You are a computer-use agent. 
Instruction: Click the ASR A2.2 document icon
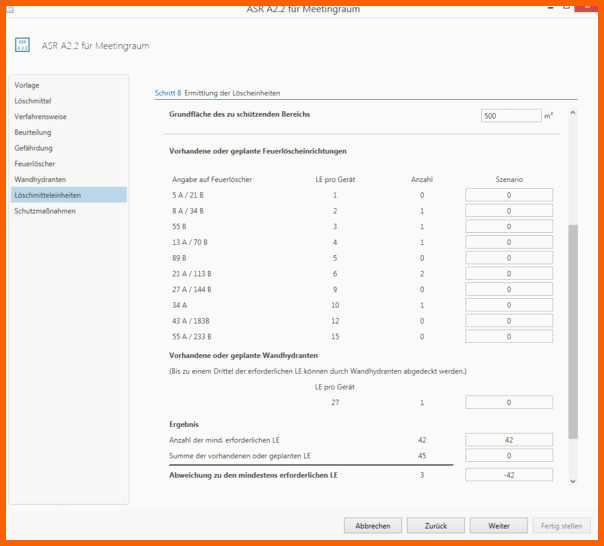pyautogui.click(x=22, y=45)
